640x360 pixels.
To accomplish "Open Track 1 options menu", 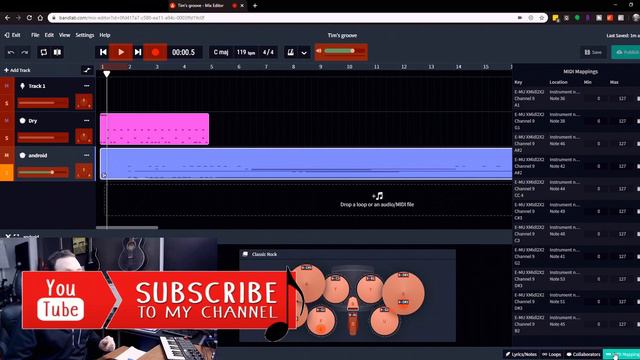I will (87, 86).
